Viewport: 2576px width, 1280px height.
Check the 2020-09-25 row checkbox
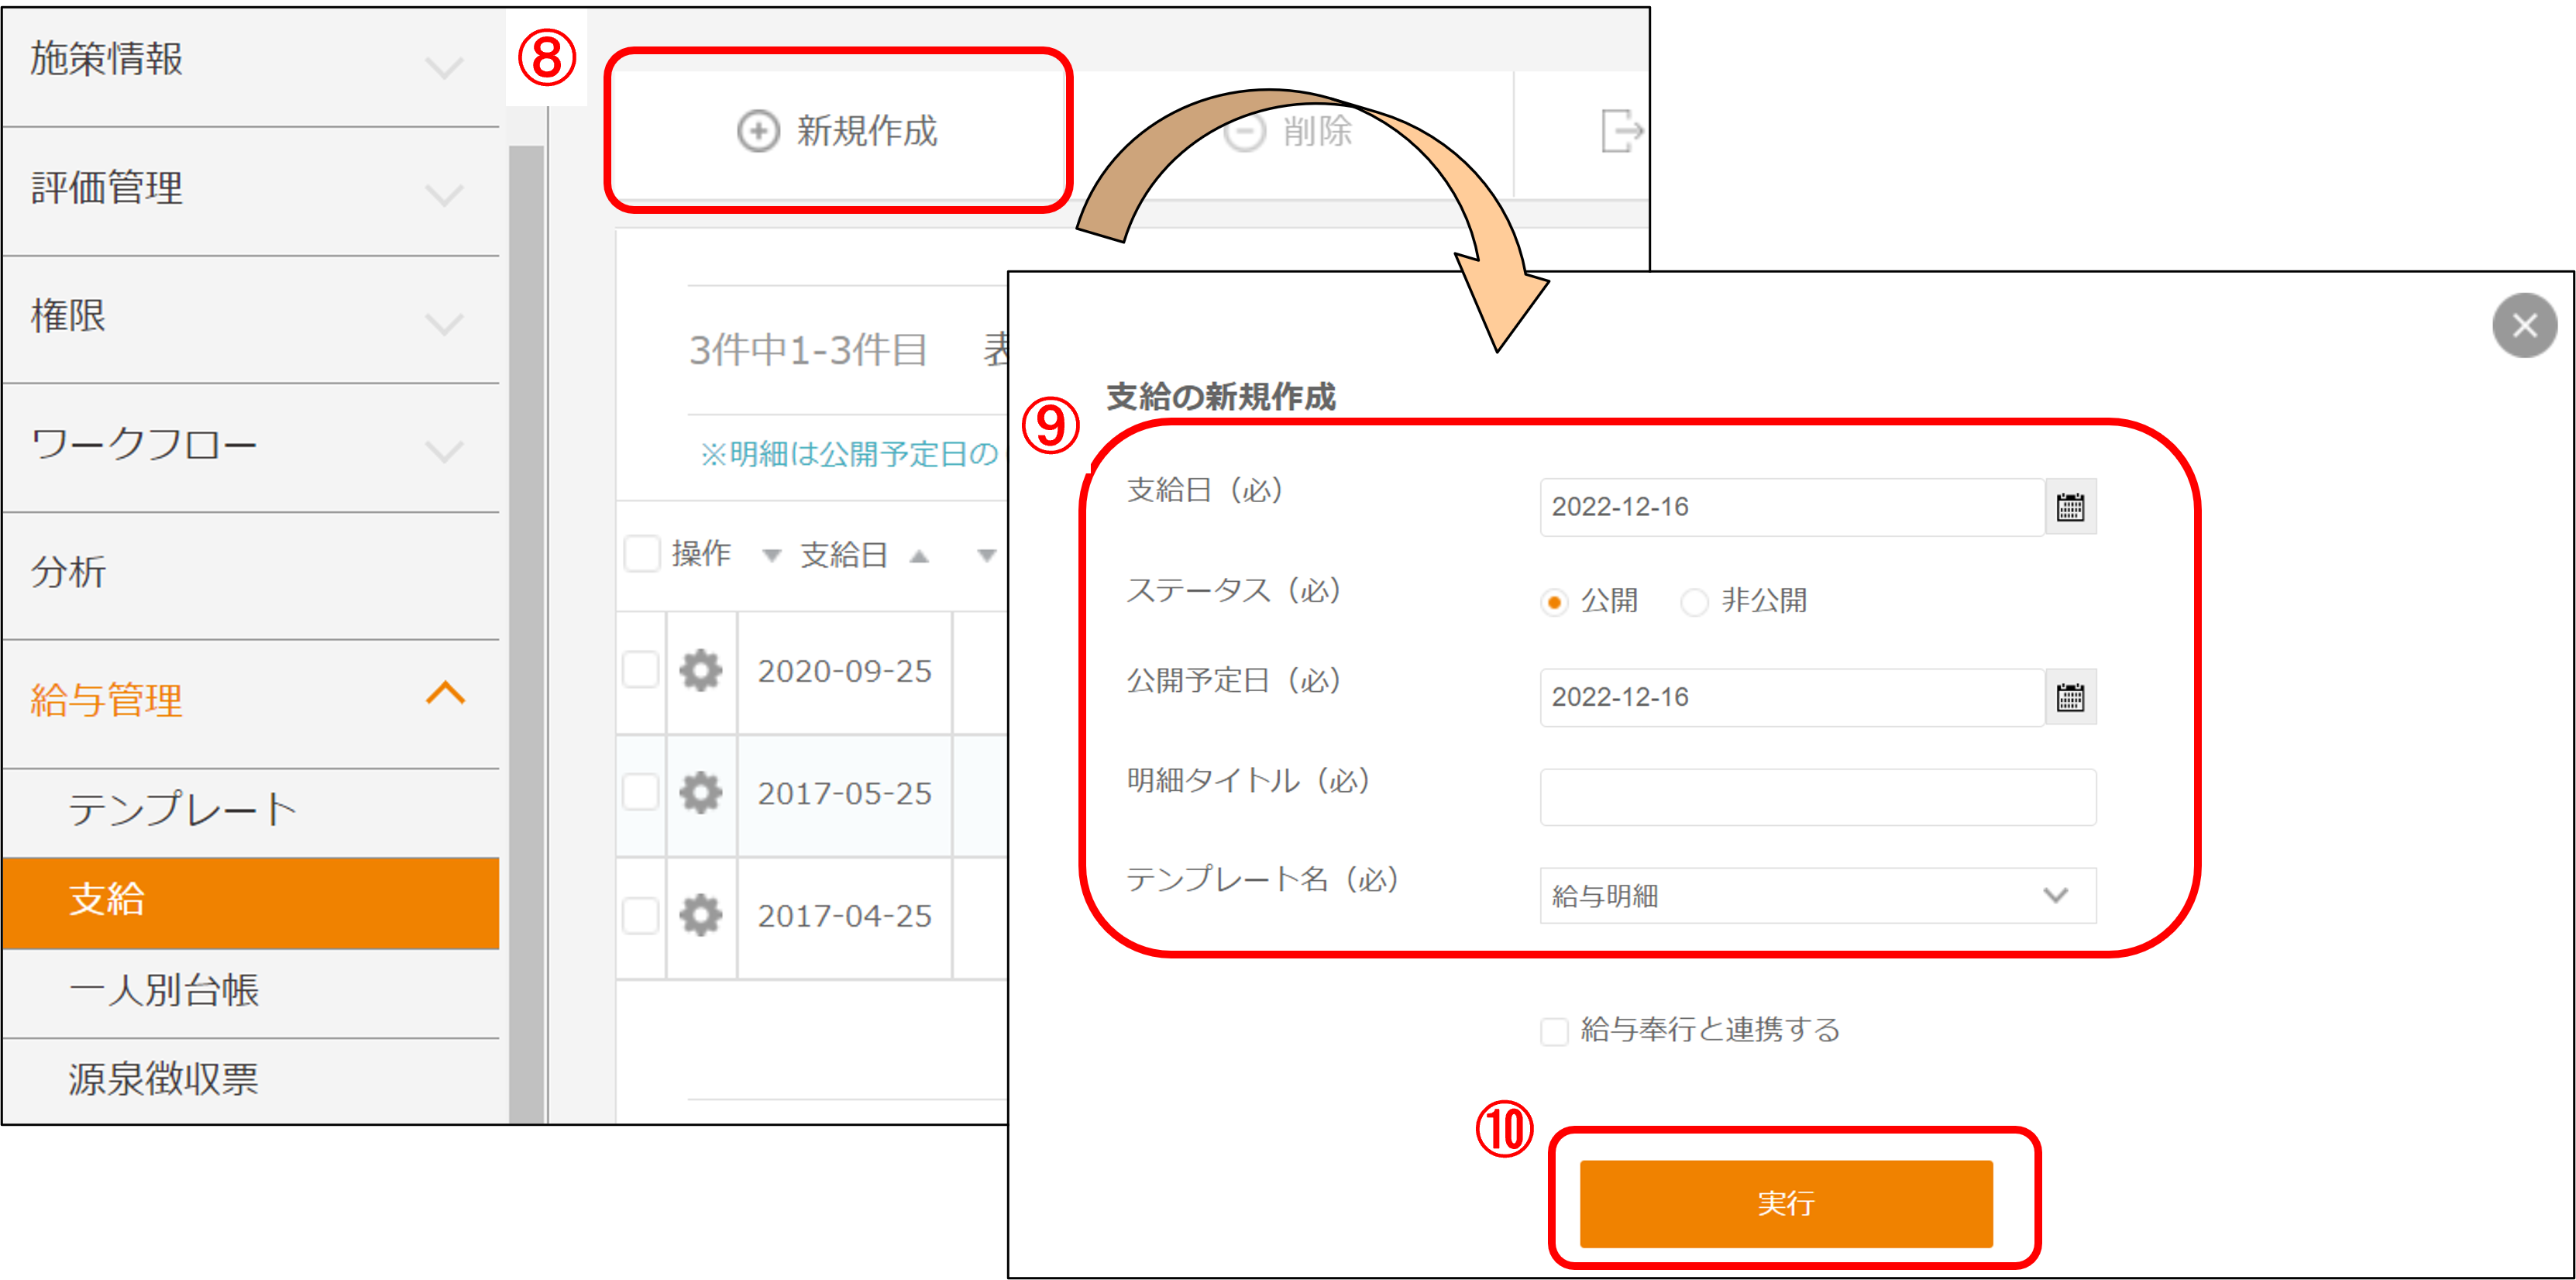[640, 670]
